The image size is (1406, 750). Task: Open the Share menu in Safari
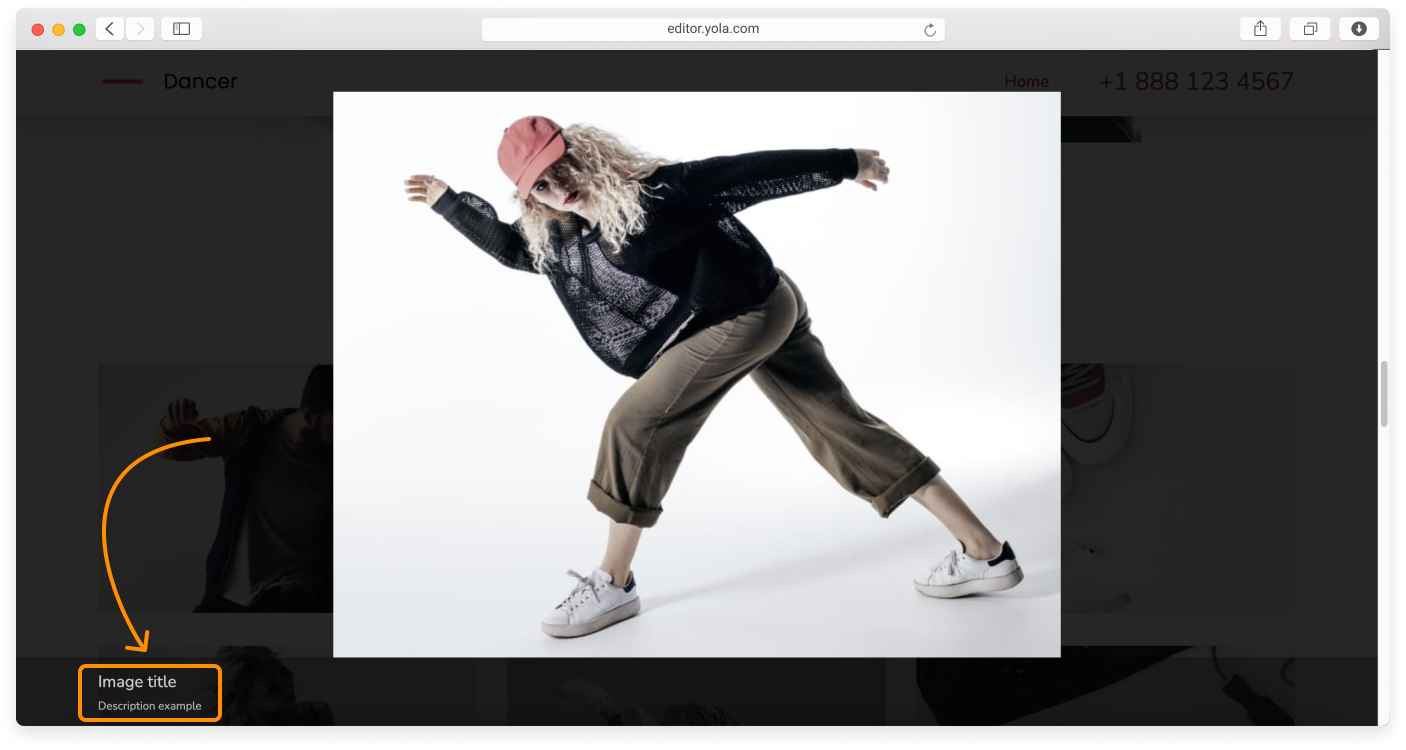[1259, 28]
